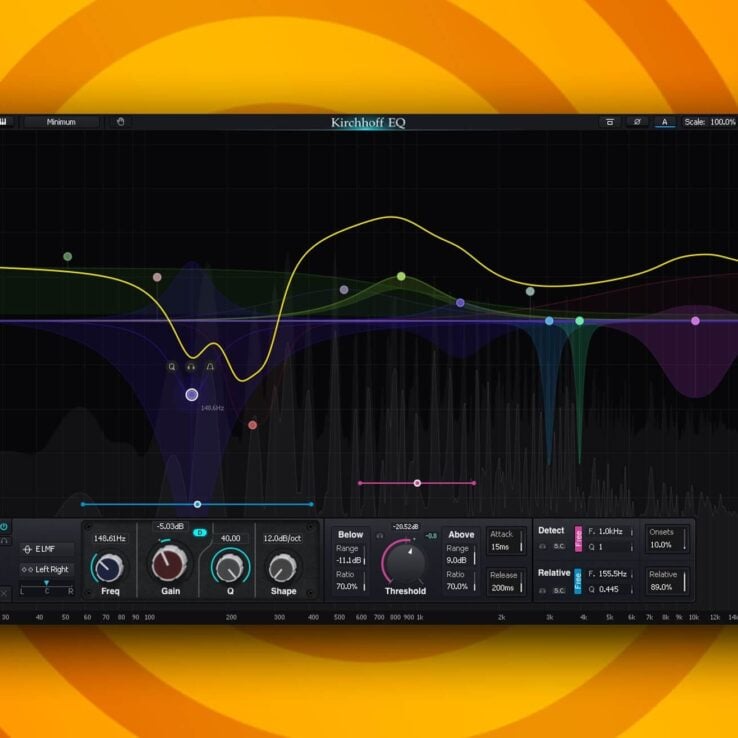
Task: Select the highlighted purple band node at 148Hz
Action: [192, 394]
